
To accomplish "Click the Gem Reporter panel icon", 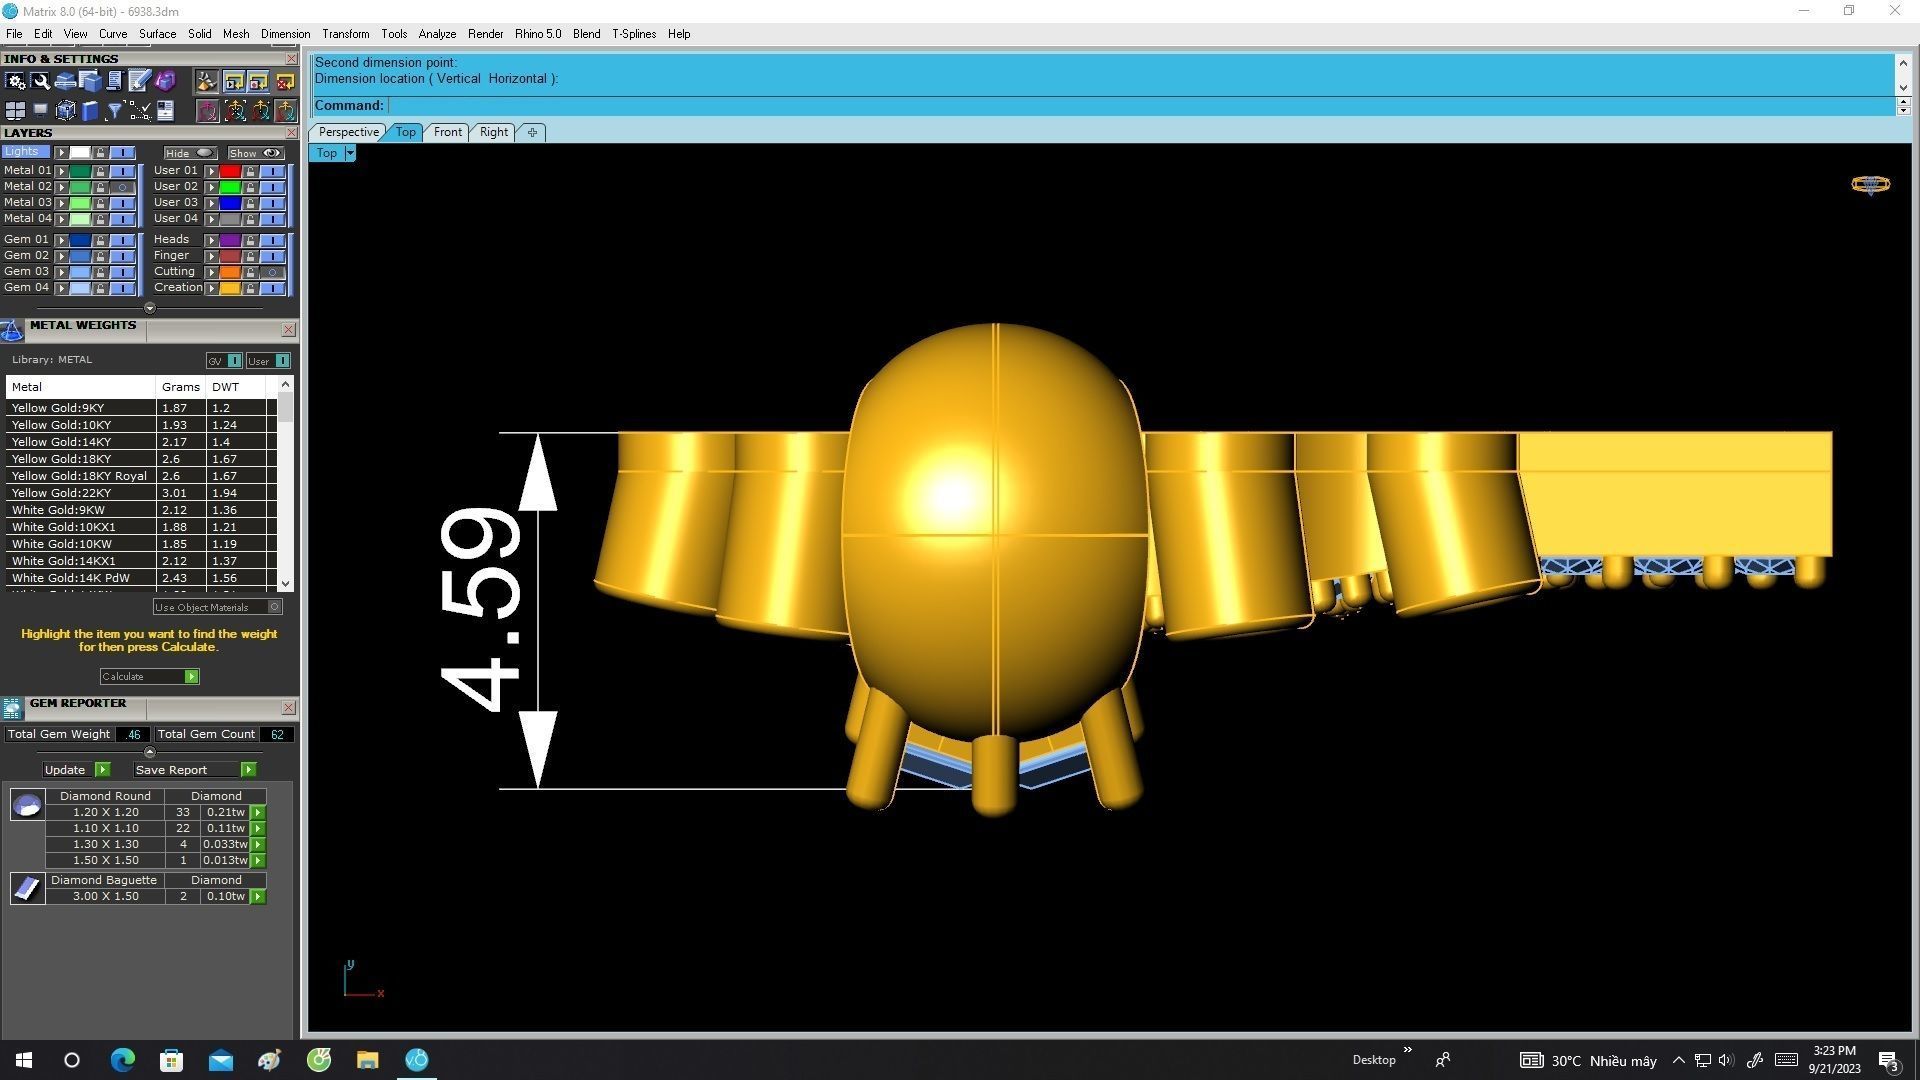I will coord(12,708).
